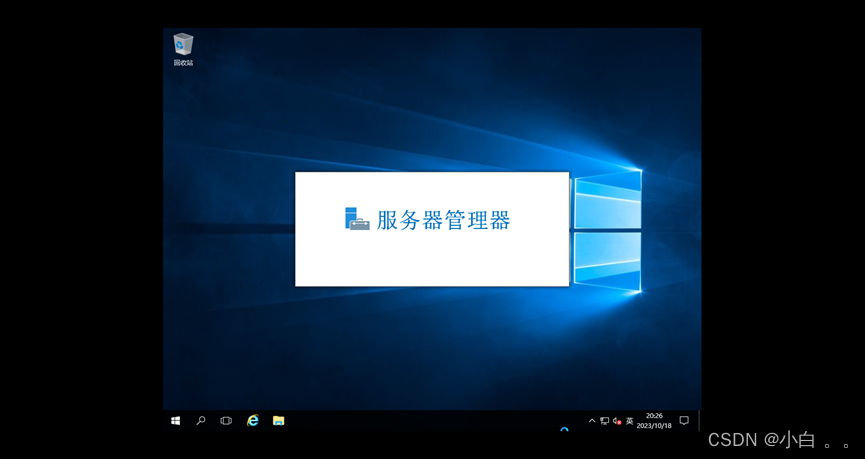
Task: Open the Action Center notifications icon
Action: [x=684, y=421]
